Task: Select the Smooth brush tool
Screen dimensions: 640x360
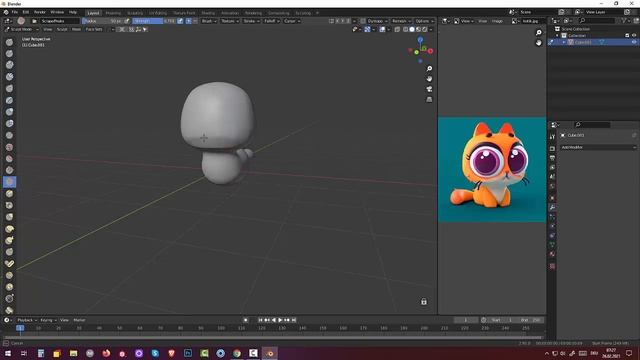Action: pos(9,147)
